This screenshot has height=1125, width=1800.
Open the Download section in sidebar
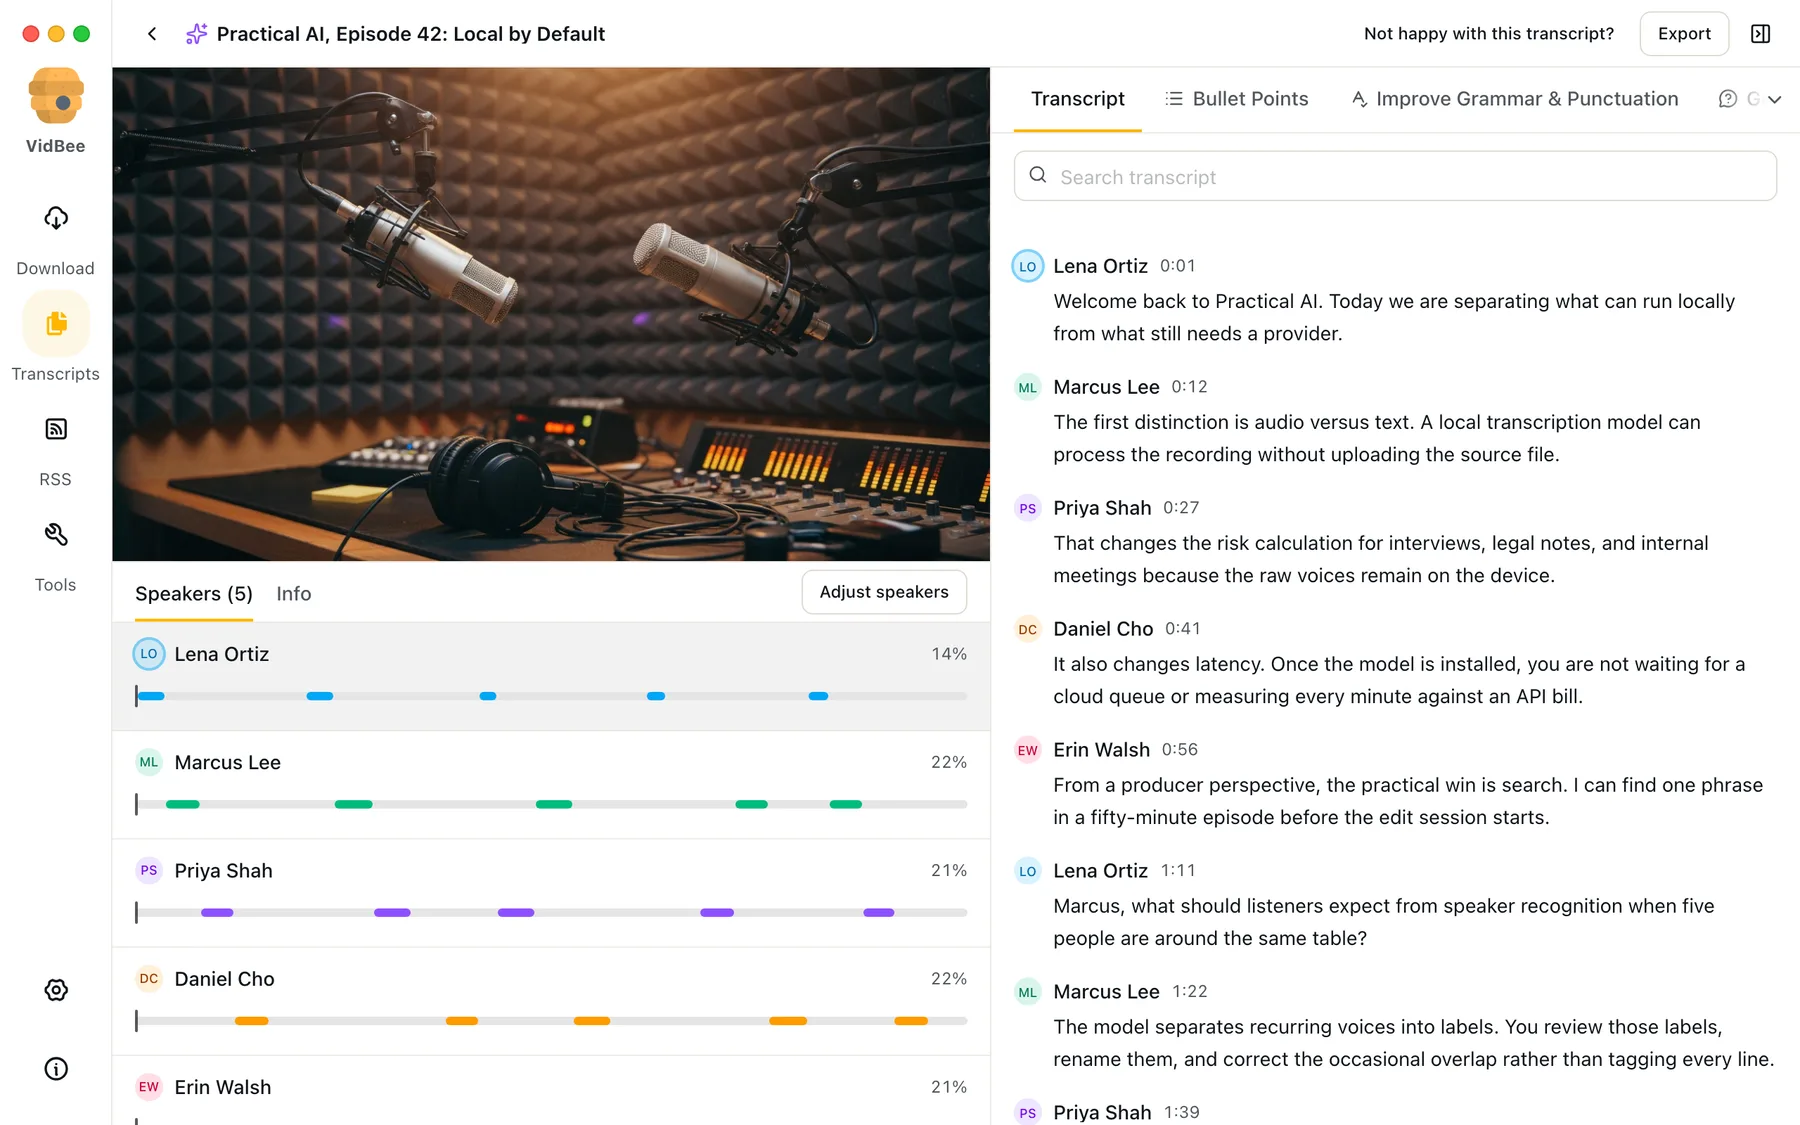point(56,238)
